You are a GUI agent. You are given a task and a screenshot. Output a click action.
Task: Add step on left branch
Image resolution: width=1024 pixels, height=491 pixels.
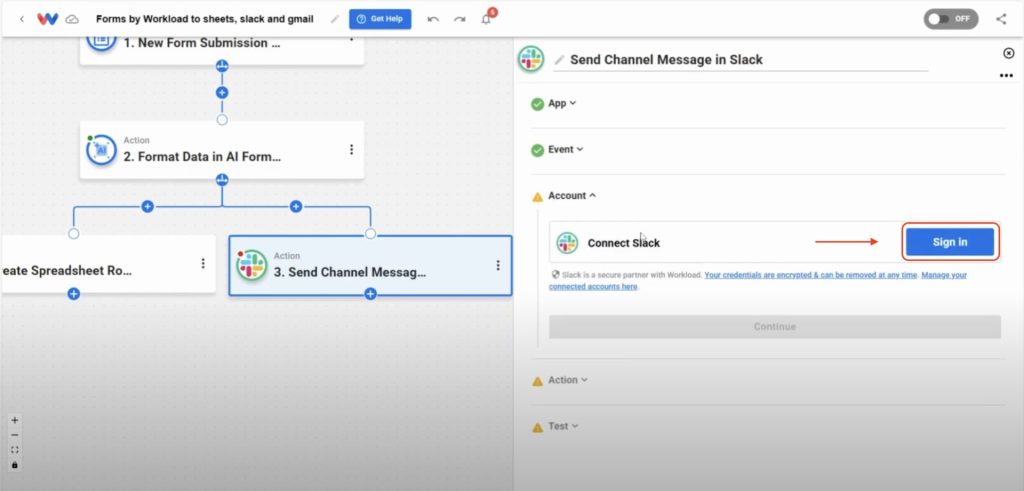148,206
